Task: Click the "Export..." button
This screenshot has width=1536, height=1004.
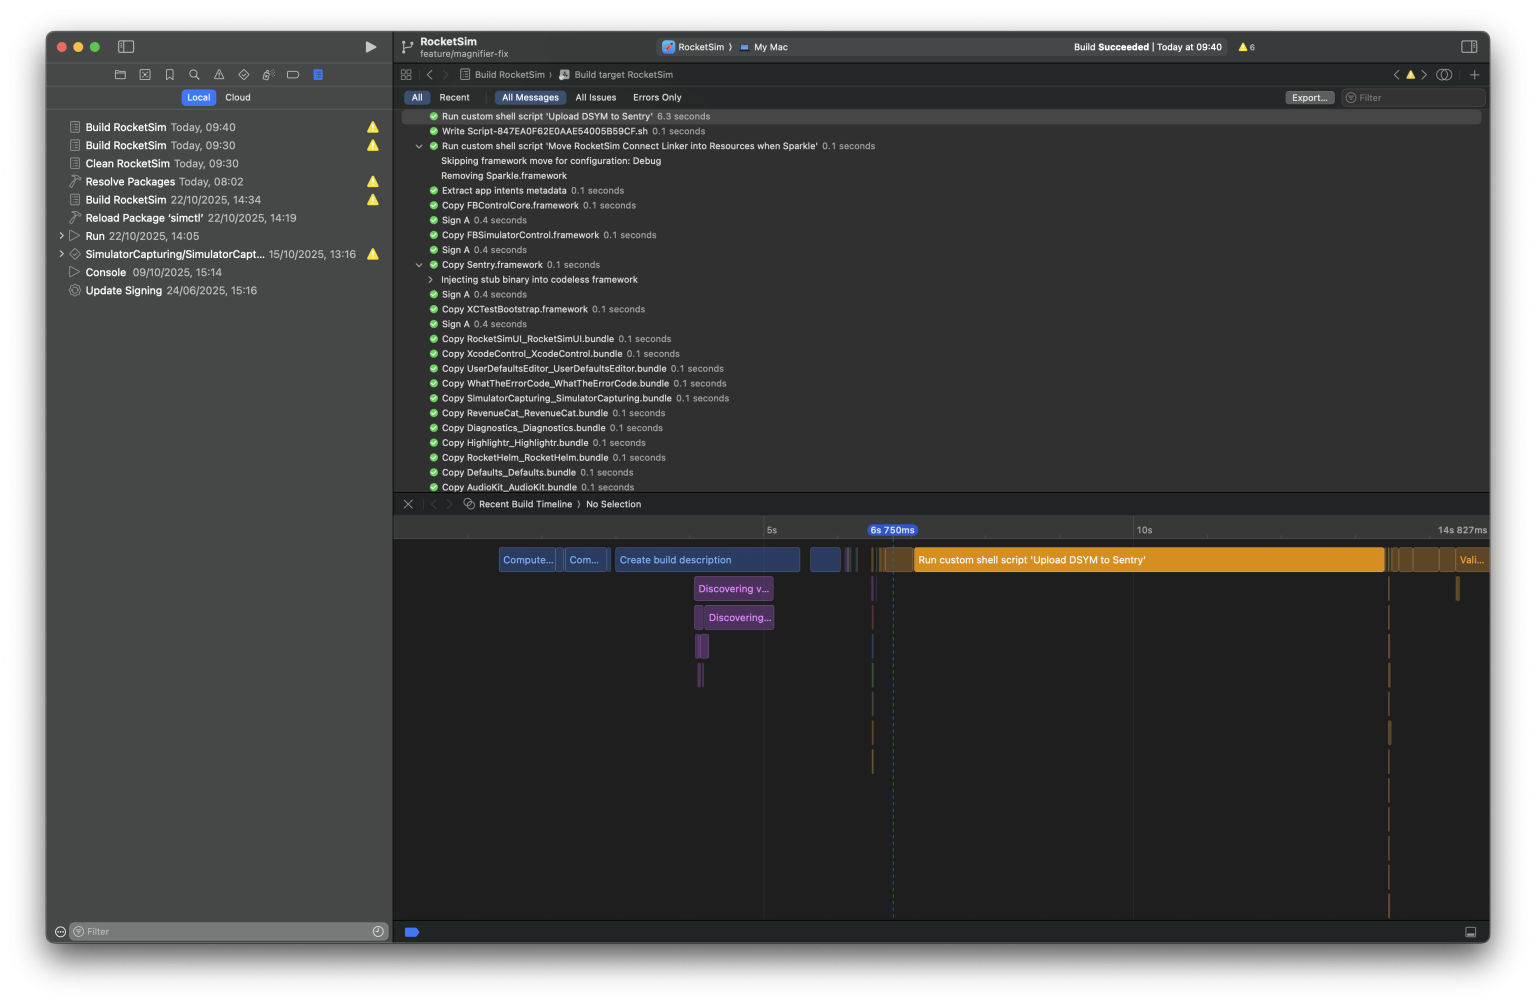Action: (x=1310, y=97)
